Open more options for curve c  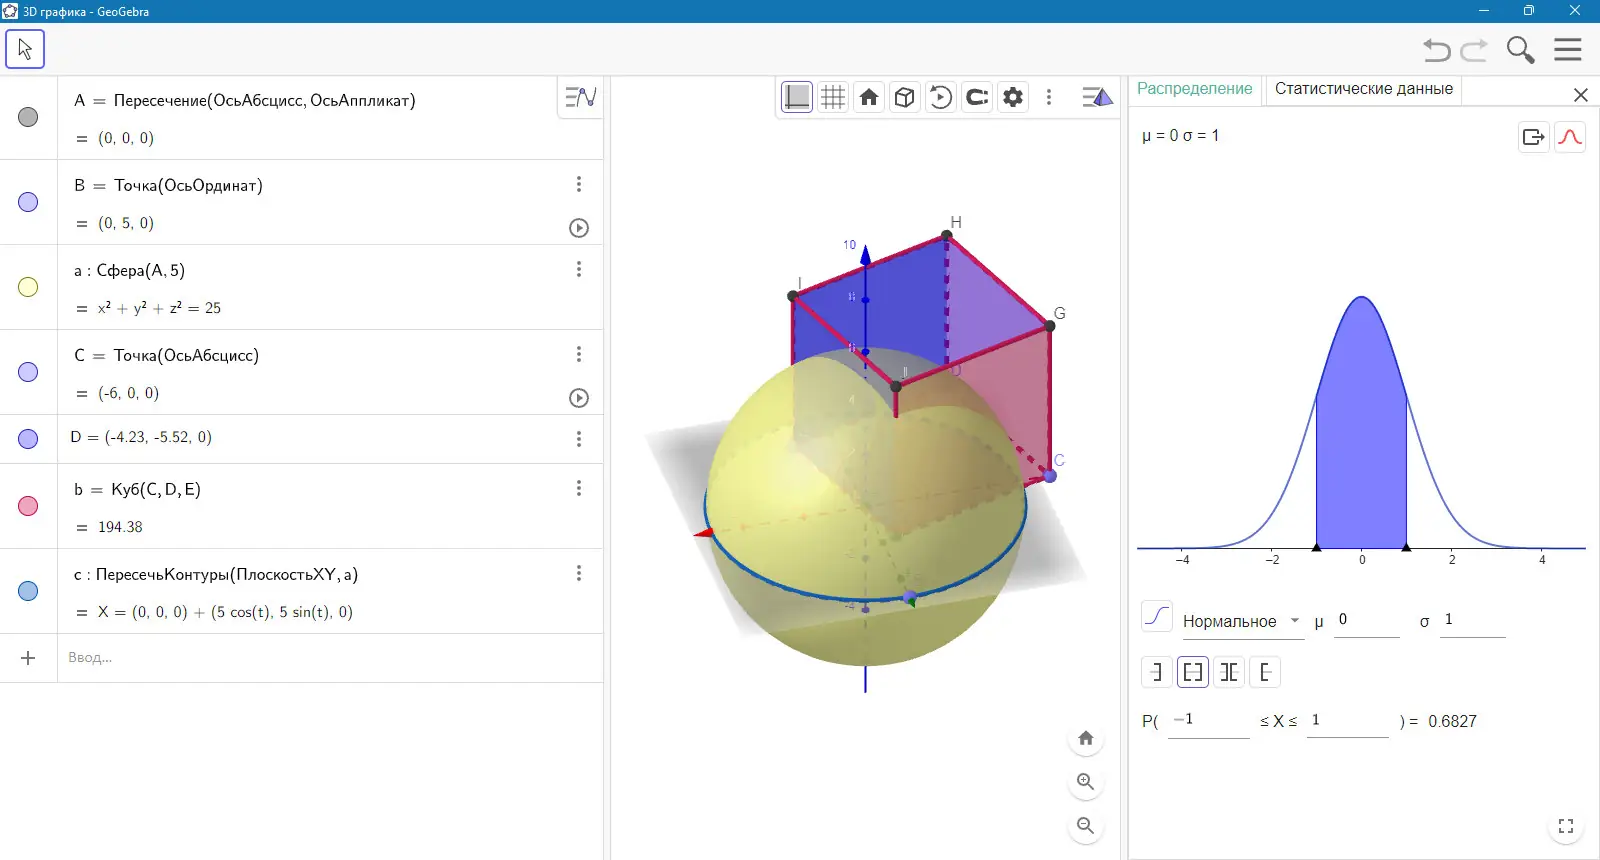(x=579, y=573)
